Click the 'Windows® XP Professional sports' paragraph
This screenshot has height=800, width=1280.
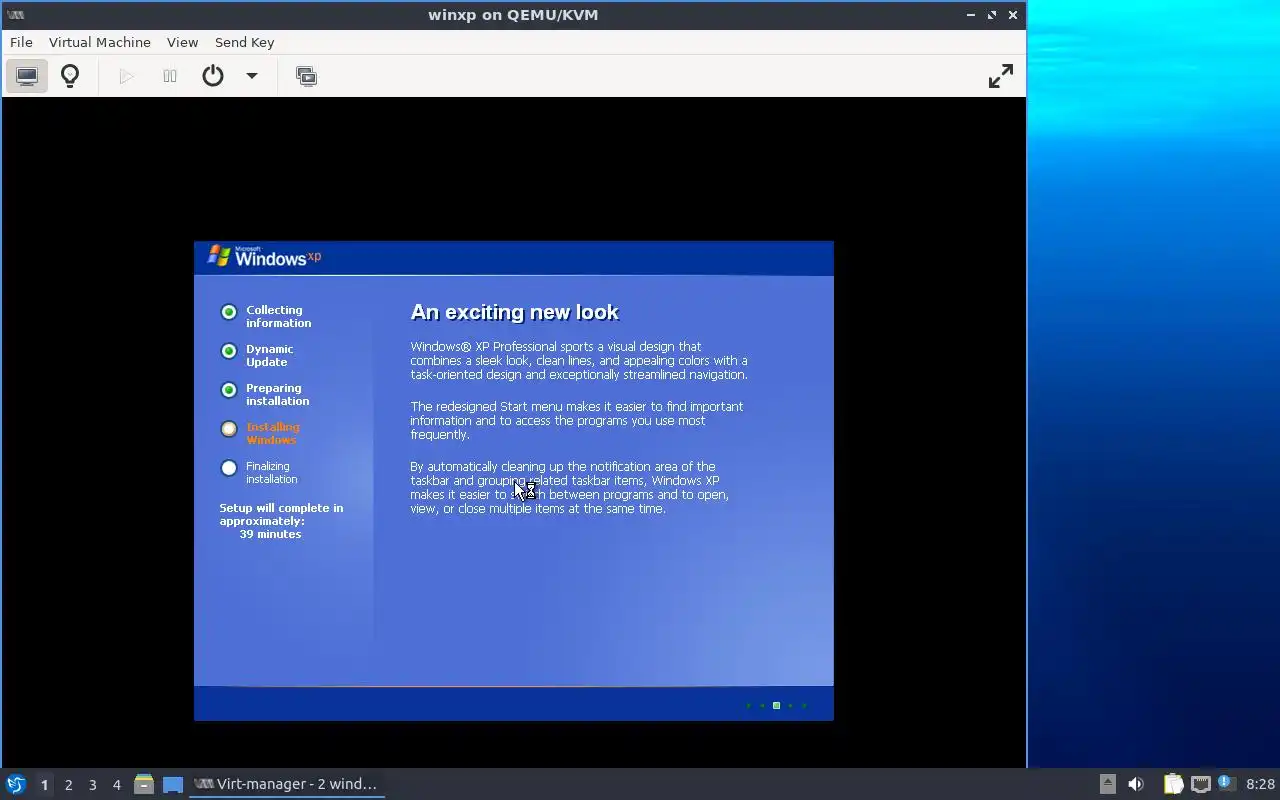coord(579,360)
